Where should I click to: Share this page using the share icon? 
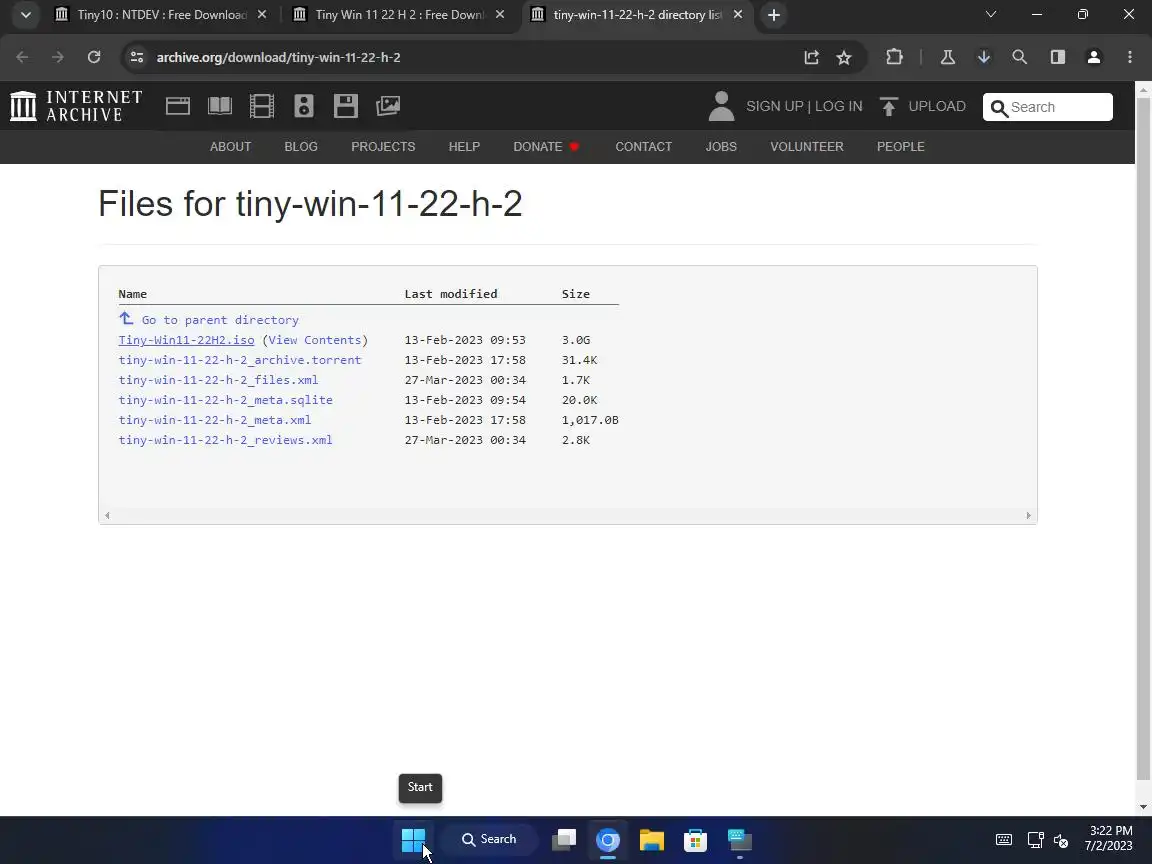coord(811,57)
